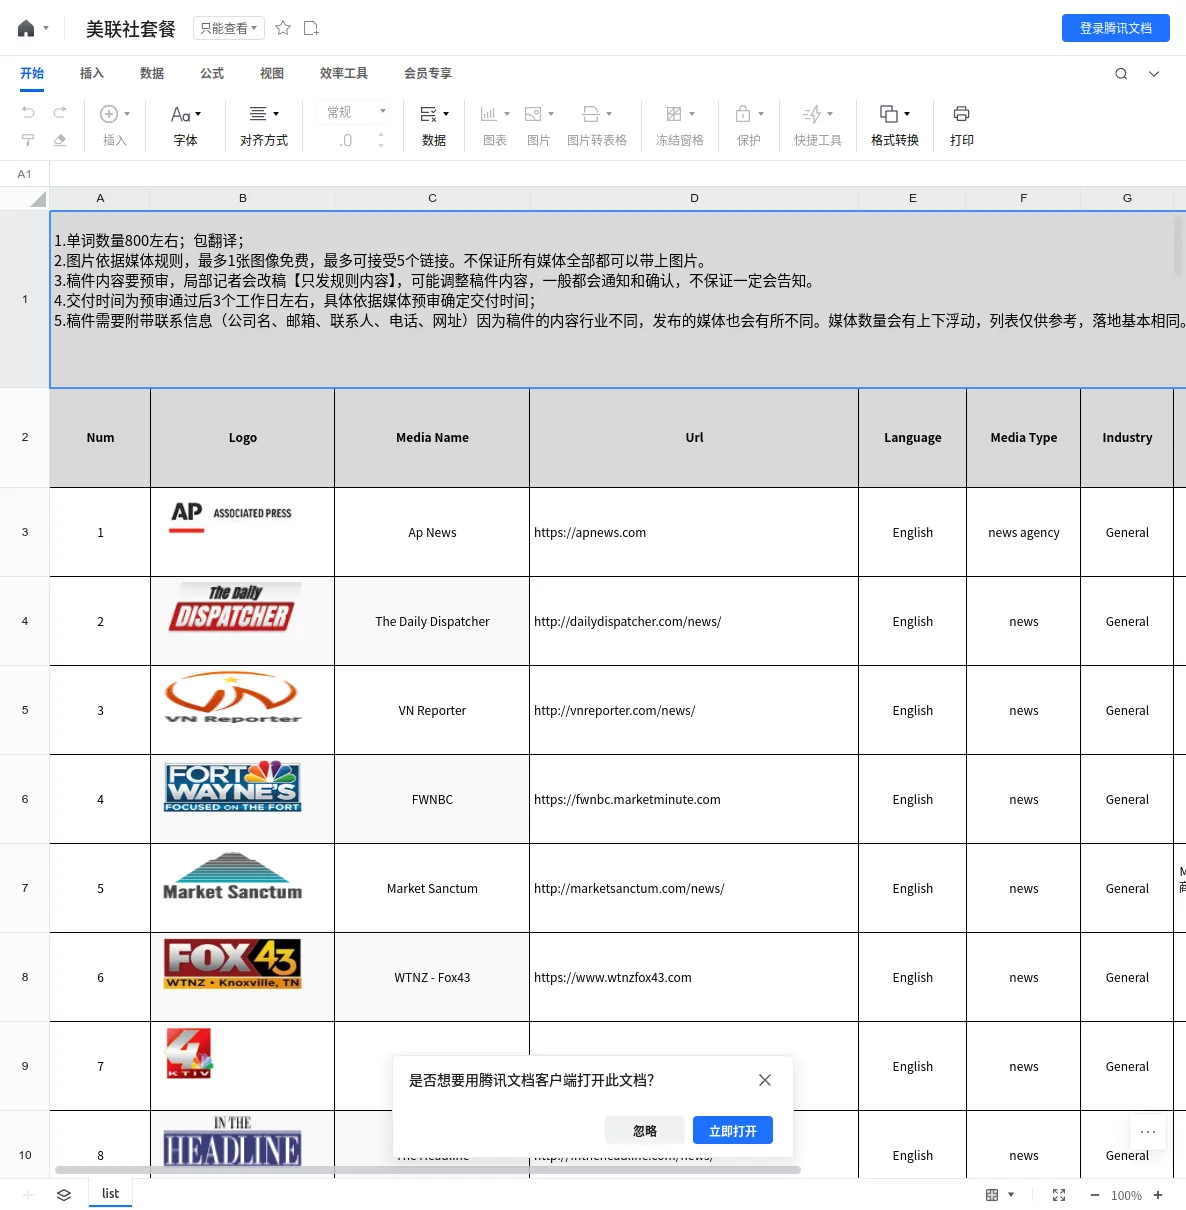Image resolution: width=1186 pixels, height=1210 pixels.
Task: Click the decimal places .0 control
Action: (346, 141)
